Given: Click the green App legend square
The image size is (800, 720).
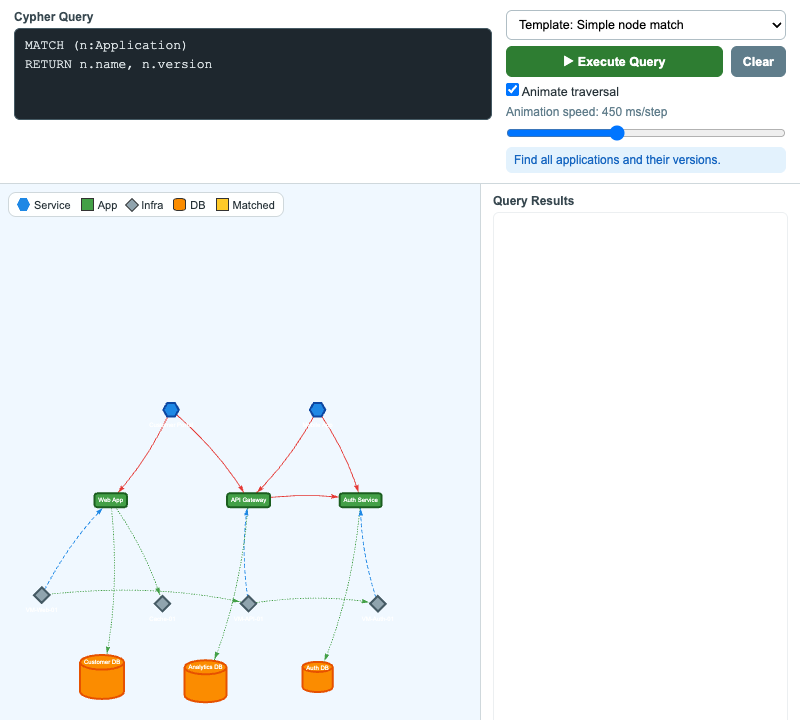Looking at the screenshot, I should [x=87, y=205].
